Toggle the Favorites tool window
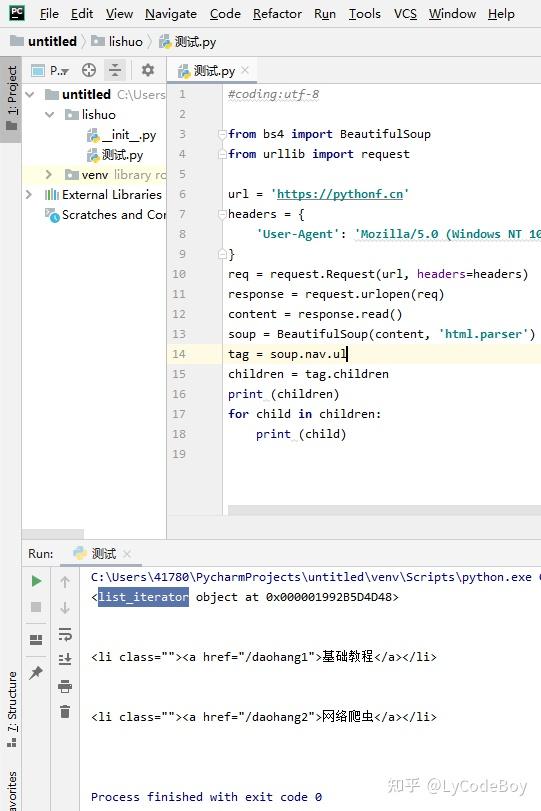Viewport: 541px width, 811px height. (11, 790)
